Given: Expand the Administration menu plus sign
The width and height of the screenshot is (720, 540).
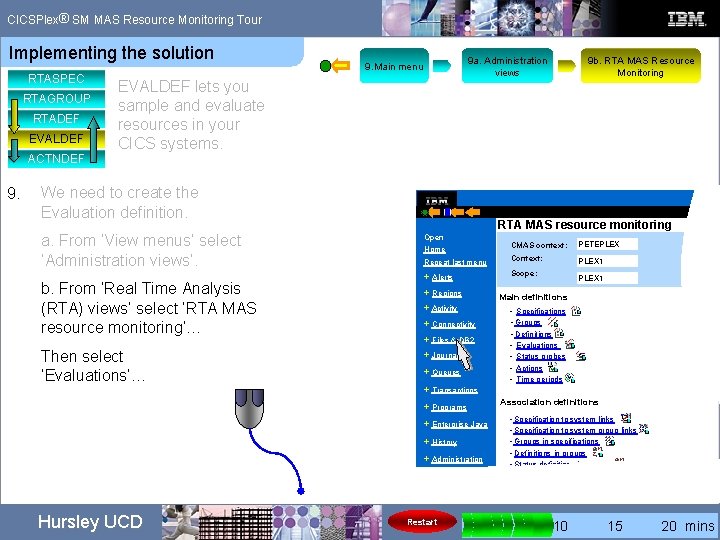Looking at the screenshot, I should (426, 459).
